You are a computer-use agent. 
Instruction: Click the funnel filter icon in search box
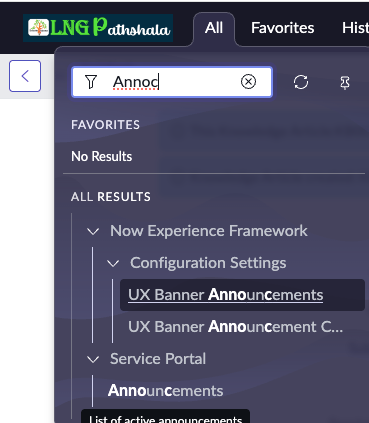tap(91, 82)
